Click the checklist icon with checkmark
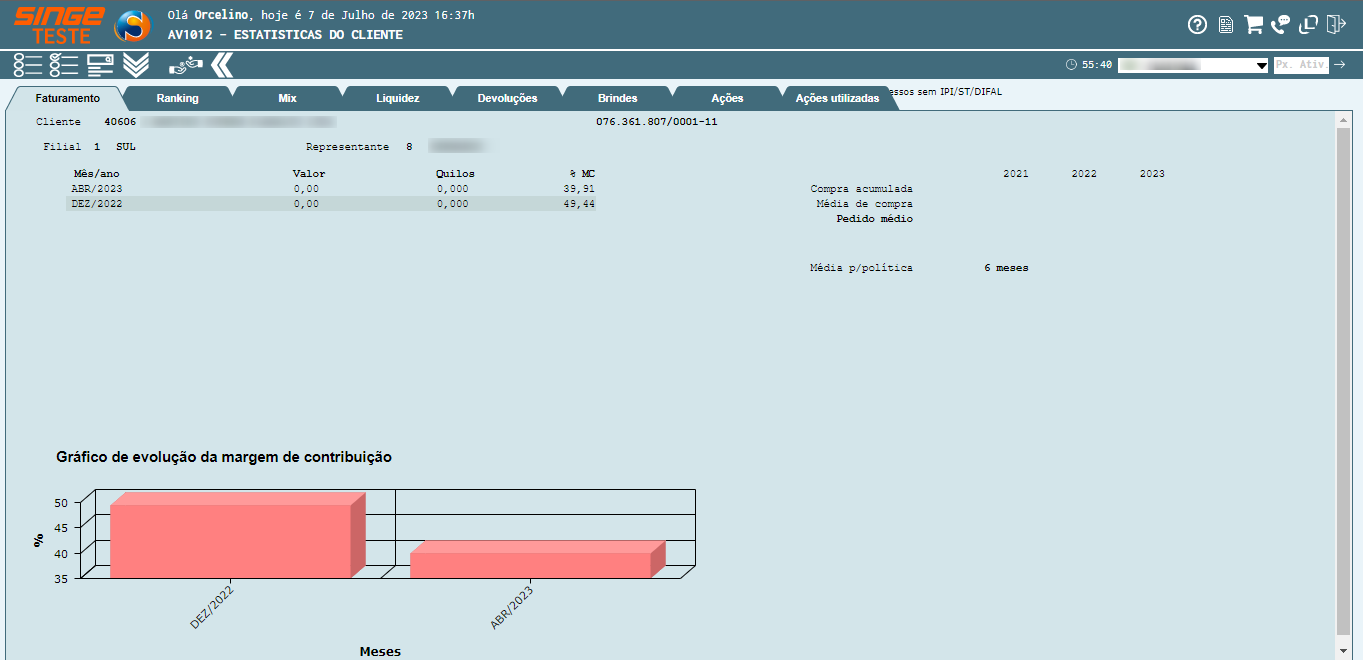 click(64, 65)
